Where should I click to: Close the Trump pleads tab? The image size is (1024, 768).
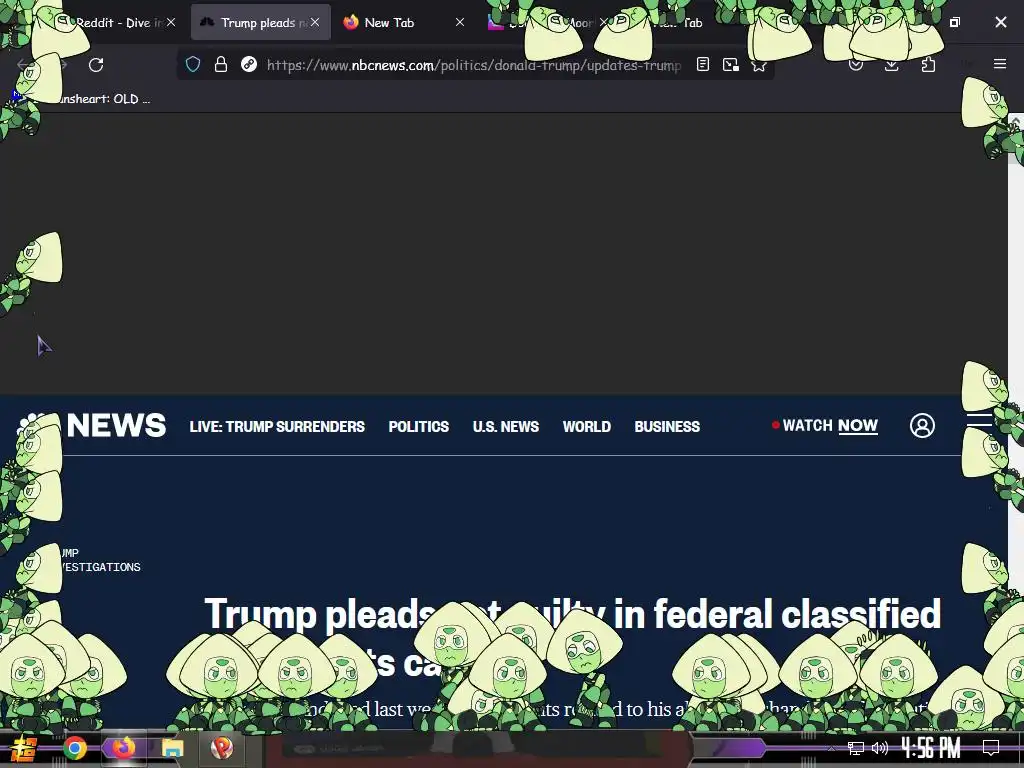(315, 22)
